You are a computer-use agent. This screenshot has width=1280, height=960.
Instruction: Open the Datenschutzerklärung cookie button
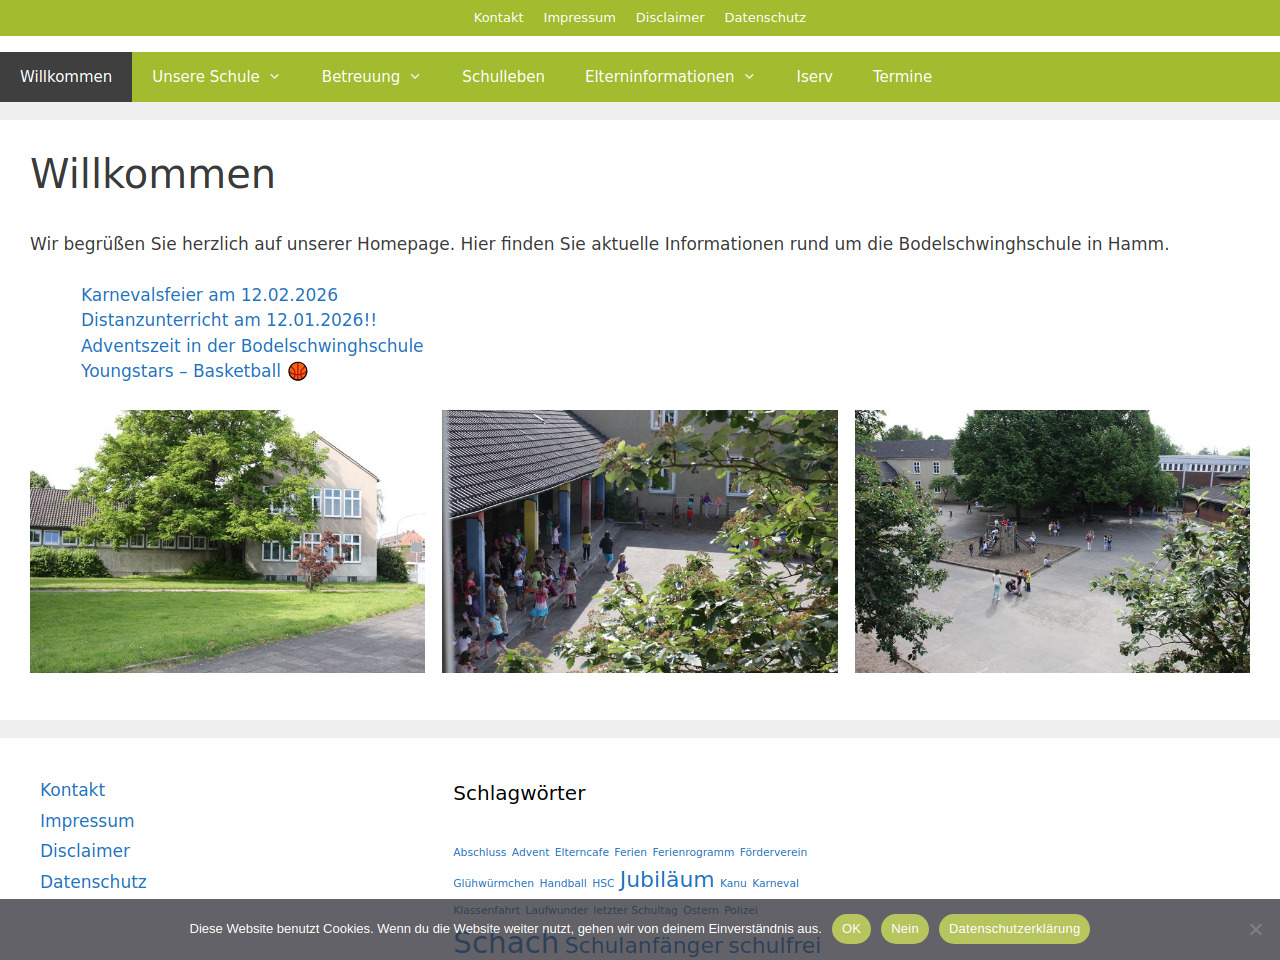pos(1014,929)
